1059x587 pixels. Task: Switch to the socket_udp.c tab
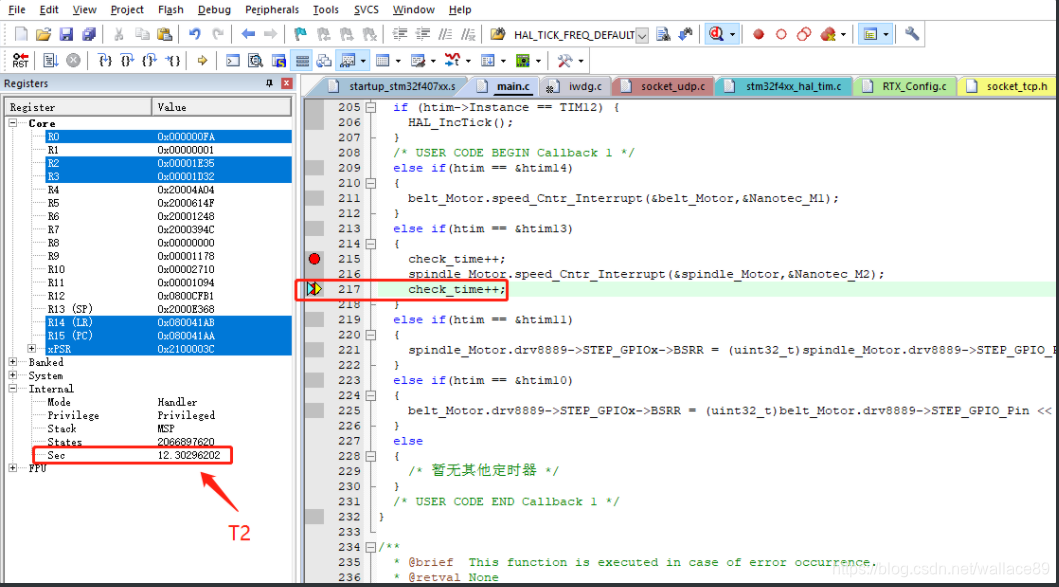click(662, 86)
